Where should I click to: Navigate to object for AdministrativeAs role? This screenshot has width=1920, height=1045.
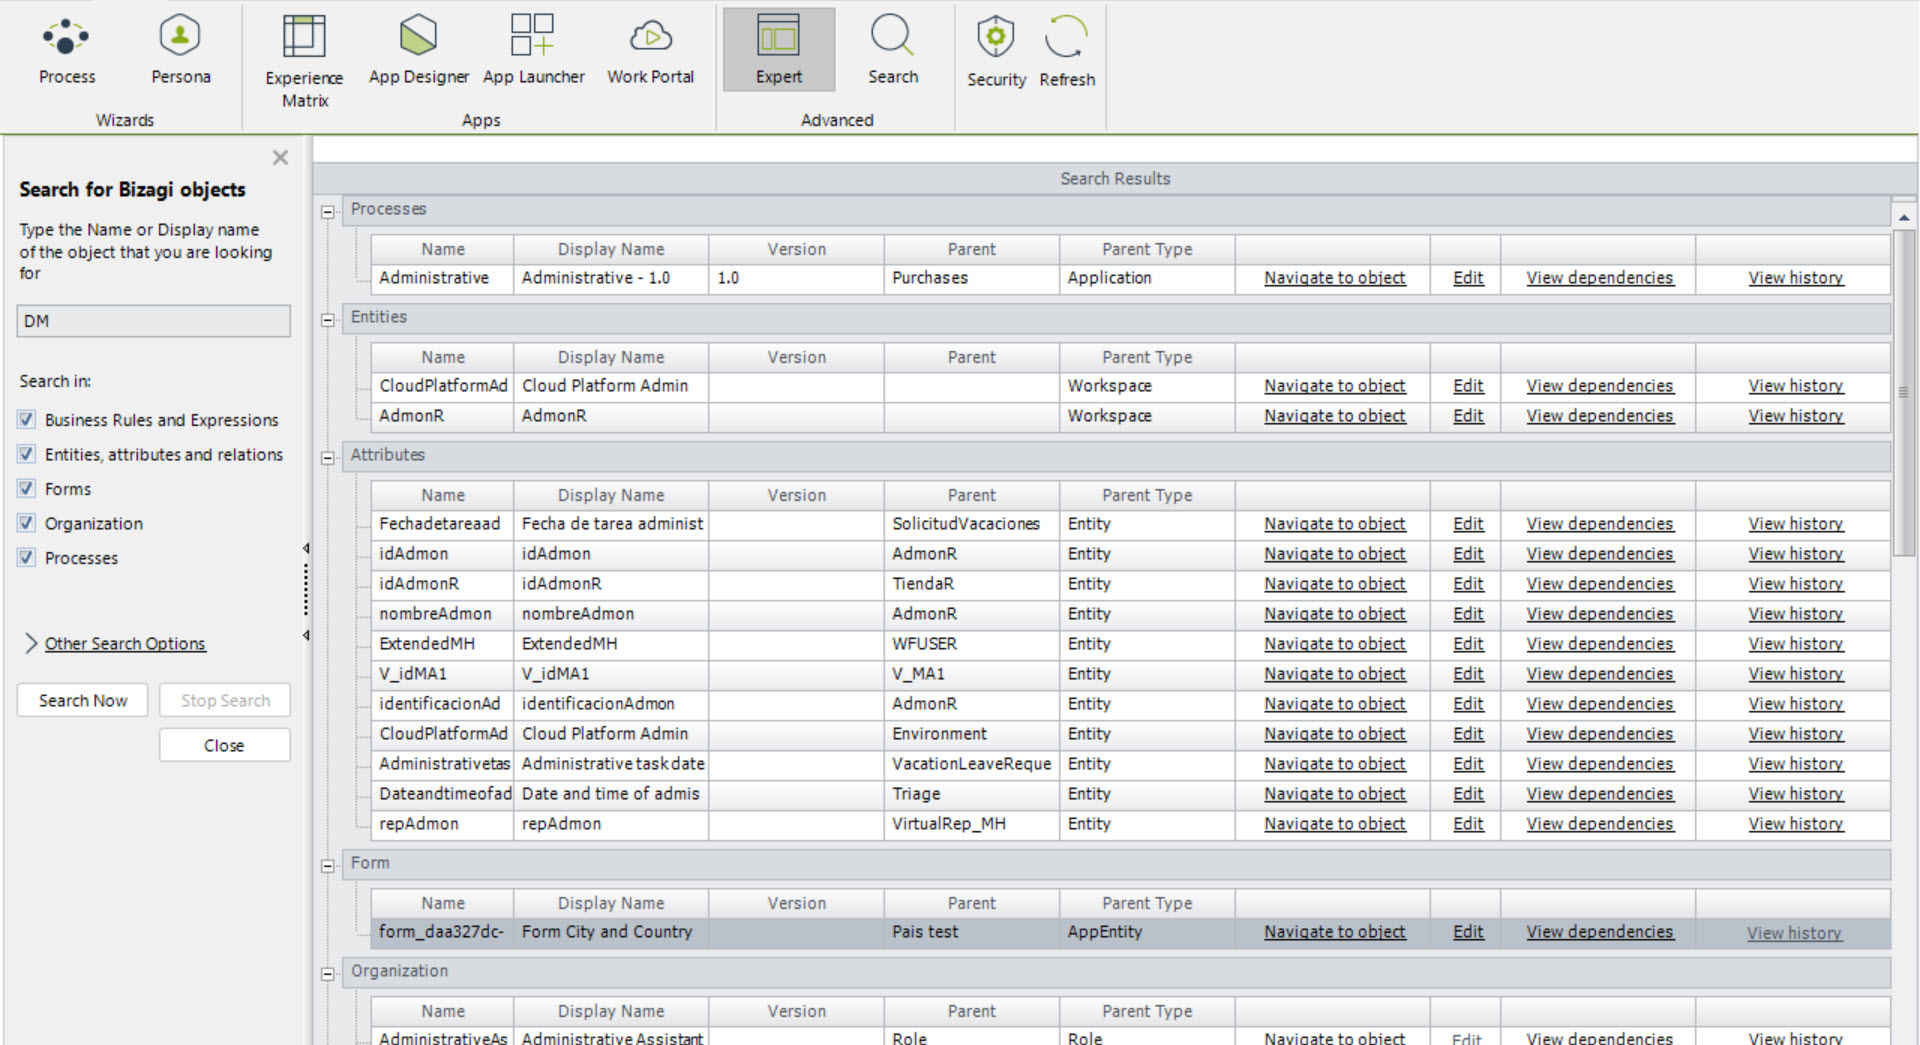coord(1334,1038)
